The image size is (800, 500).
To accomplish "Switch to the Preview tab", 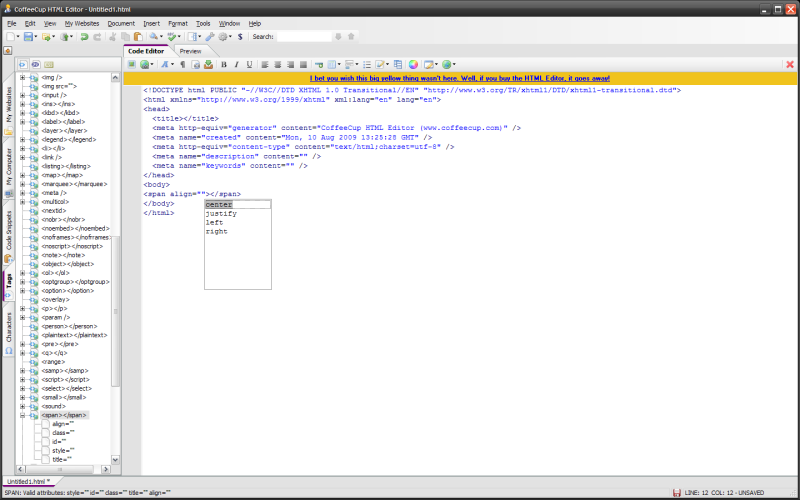I will point(191,51).
